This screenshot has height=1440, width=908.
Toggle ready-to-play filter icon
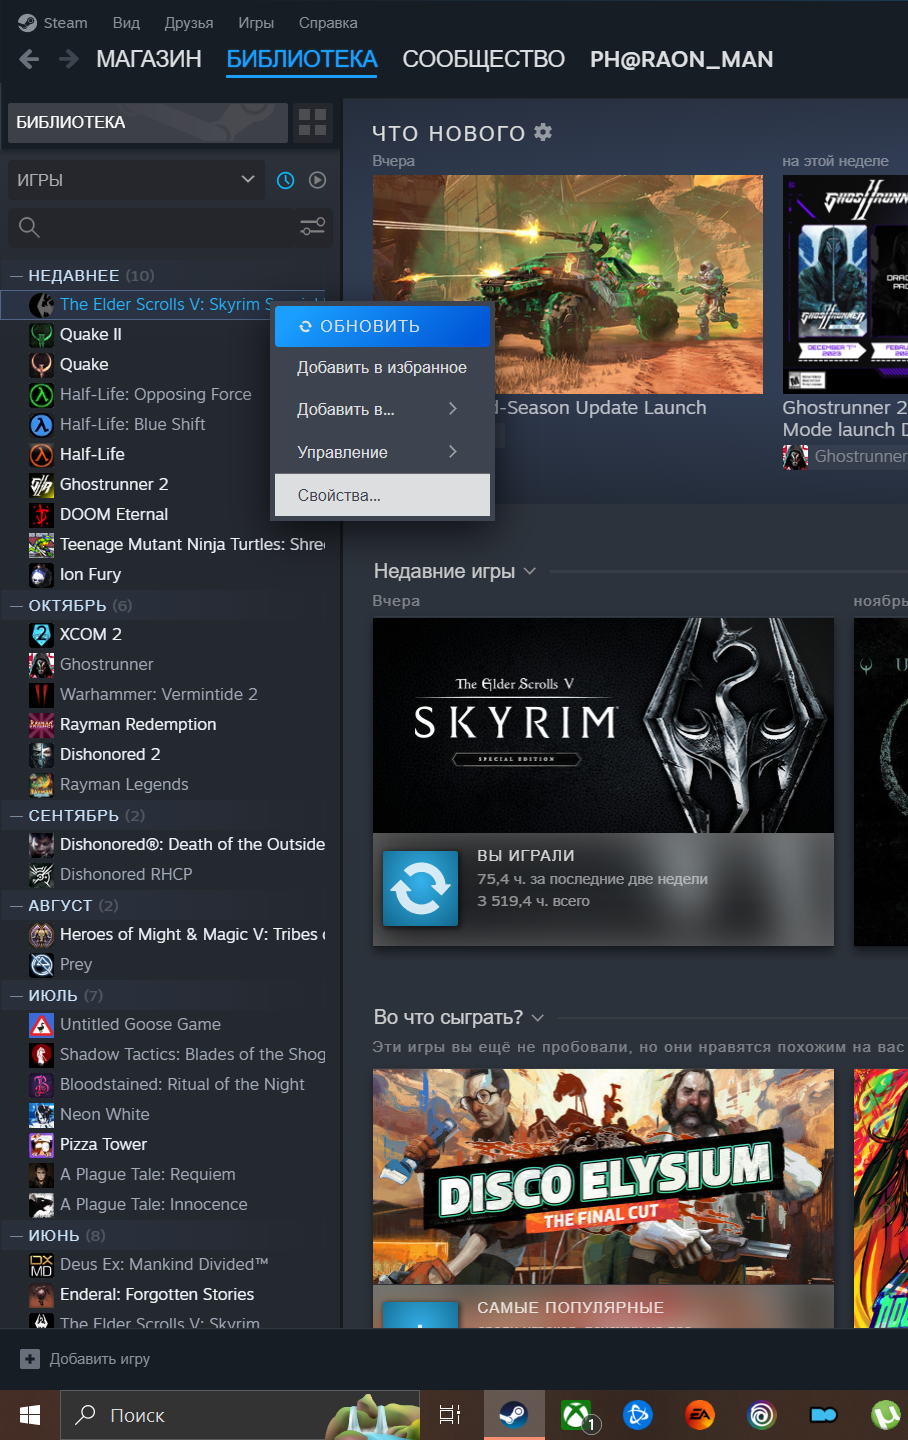point(318,180)
